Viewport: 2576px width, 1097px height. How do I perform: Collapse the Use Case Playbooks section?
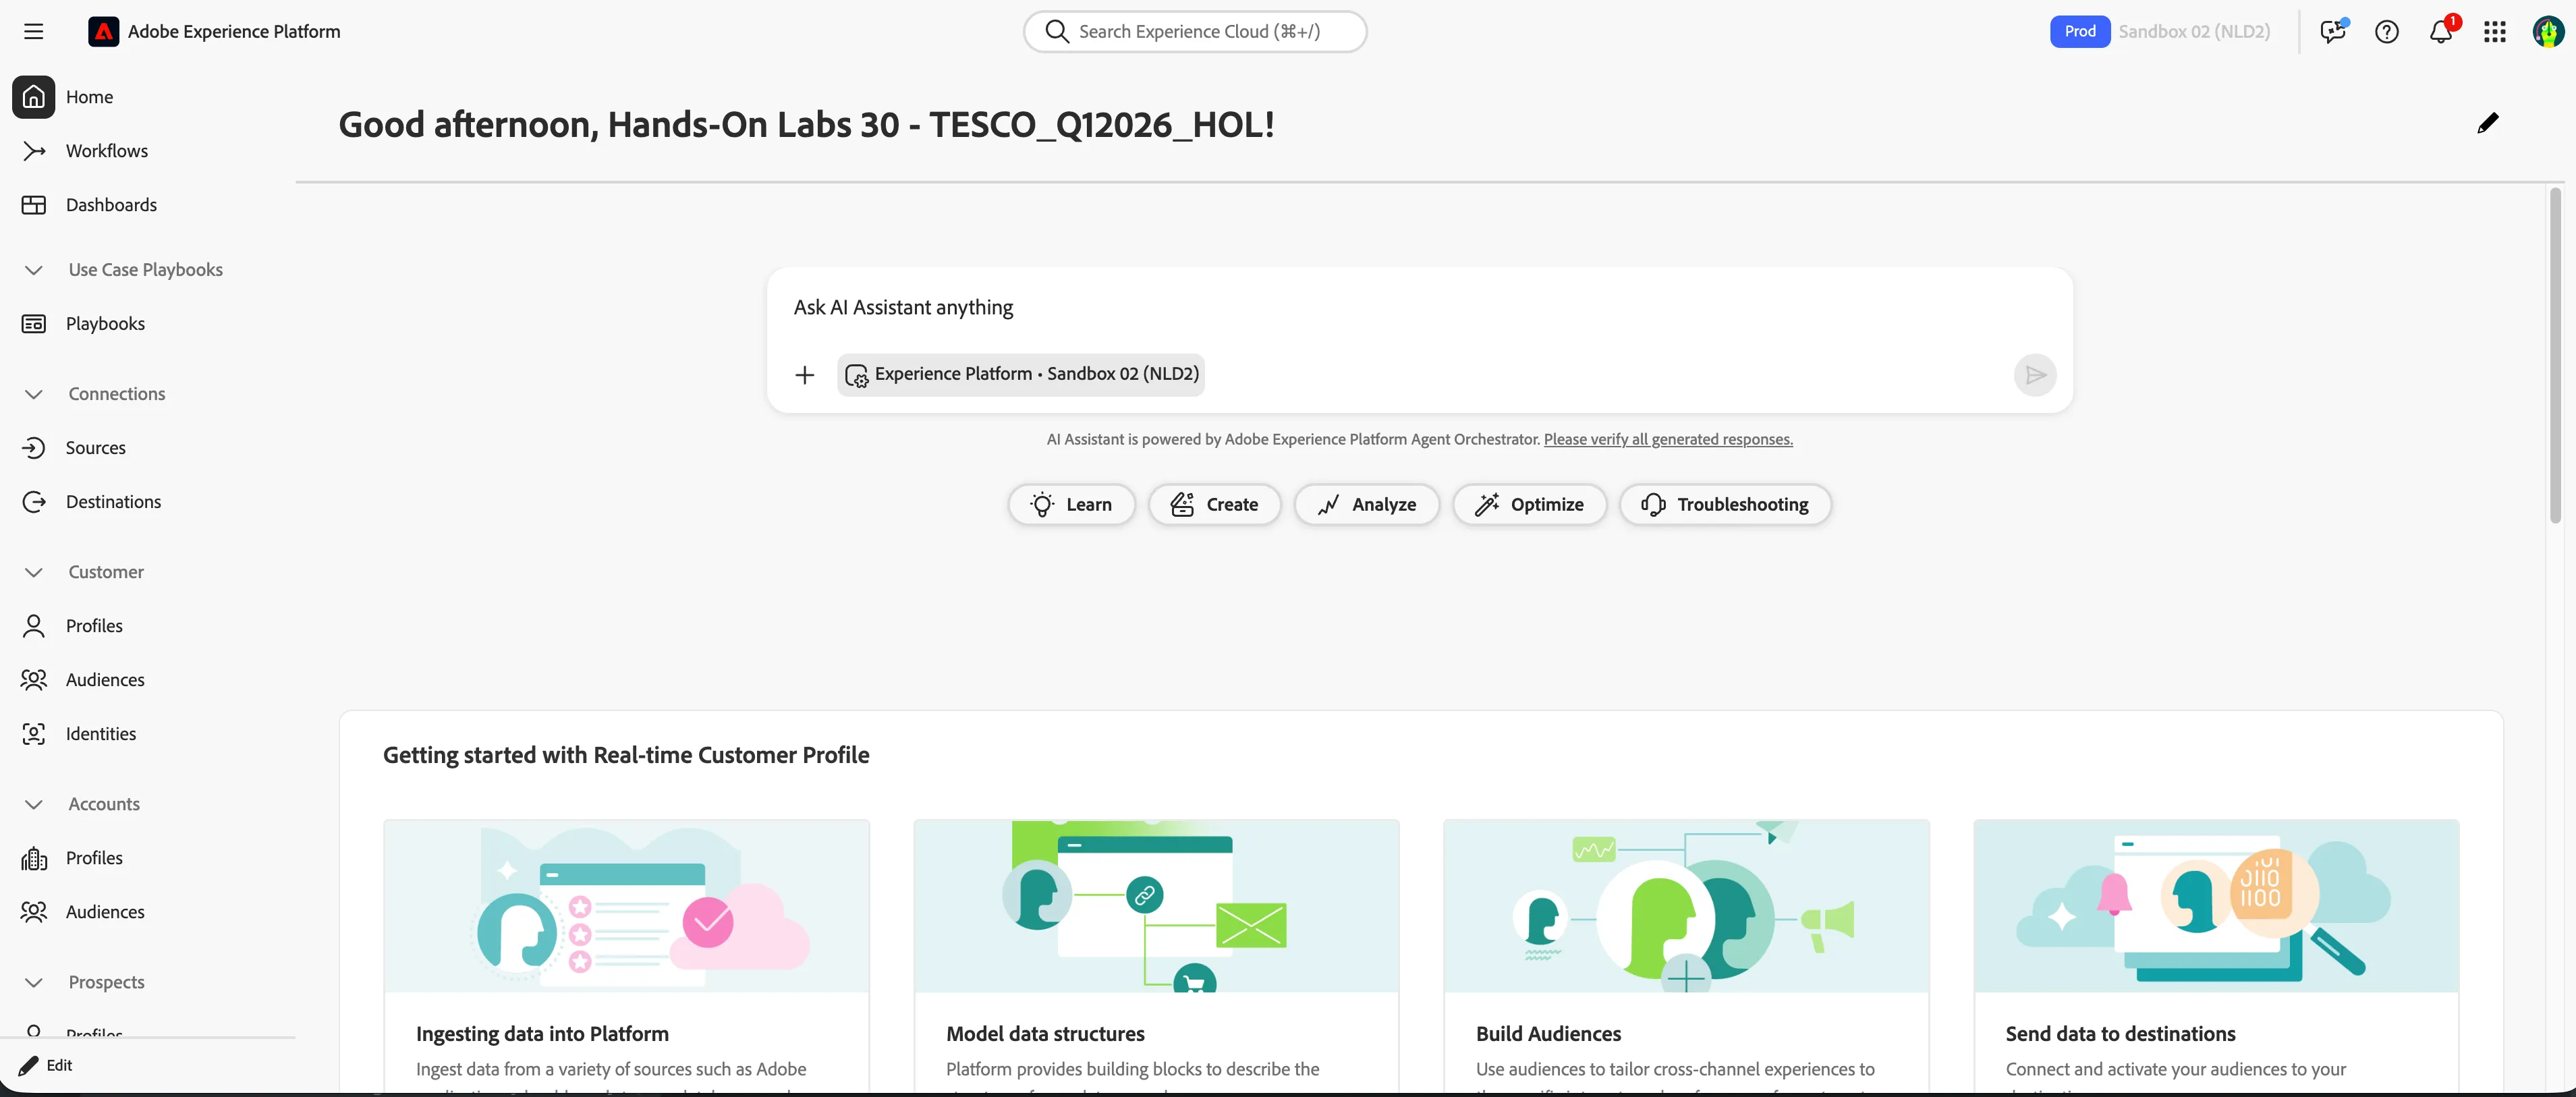click(x=33, y=270)
